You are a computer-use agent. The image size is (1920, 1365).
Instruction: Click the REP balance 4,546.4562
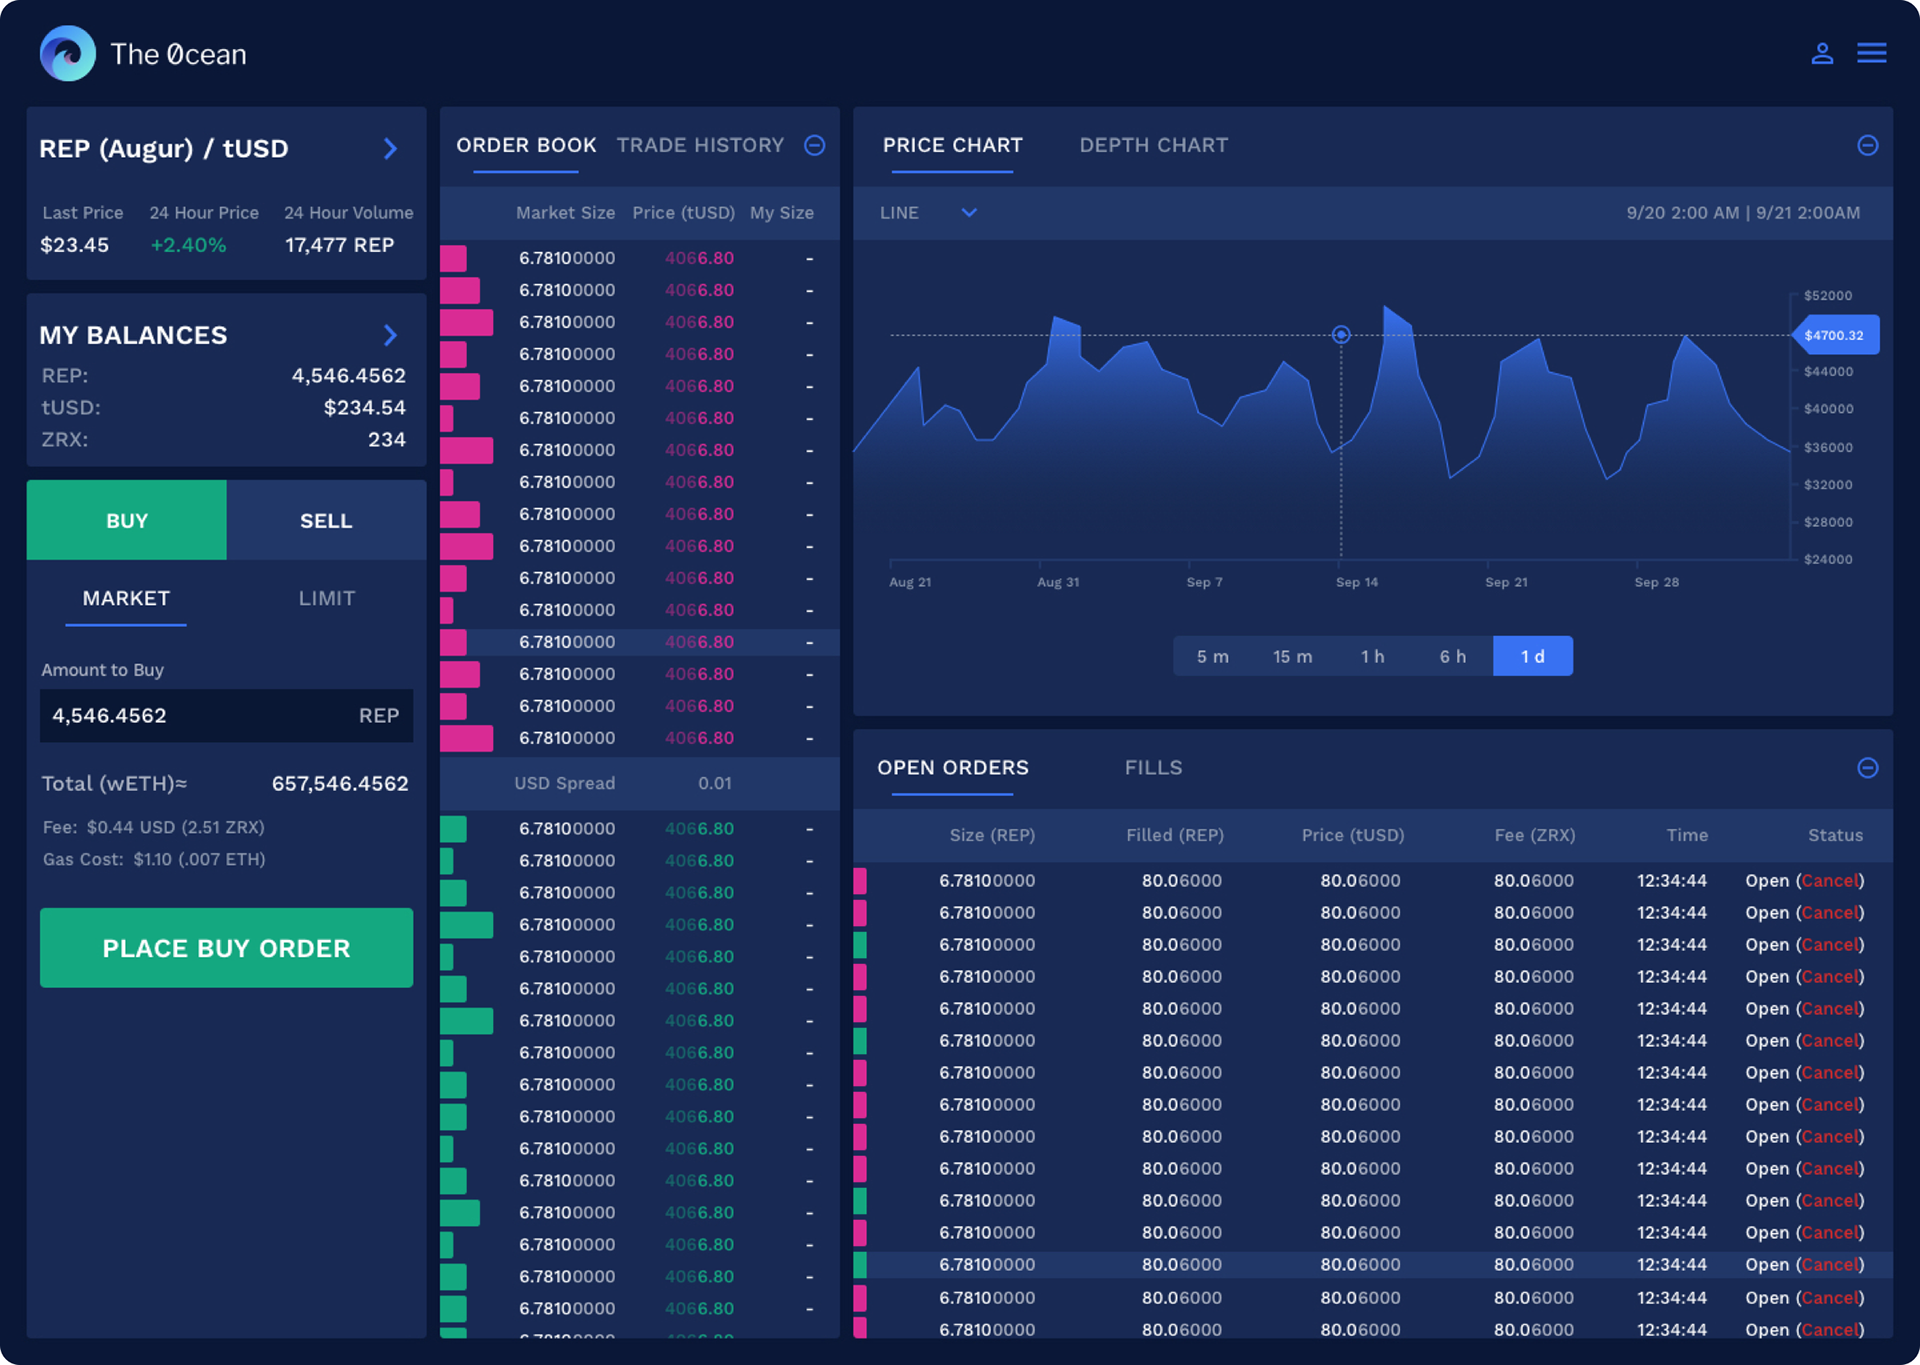348,375
